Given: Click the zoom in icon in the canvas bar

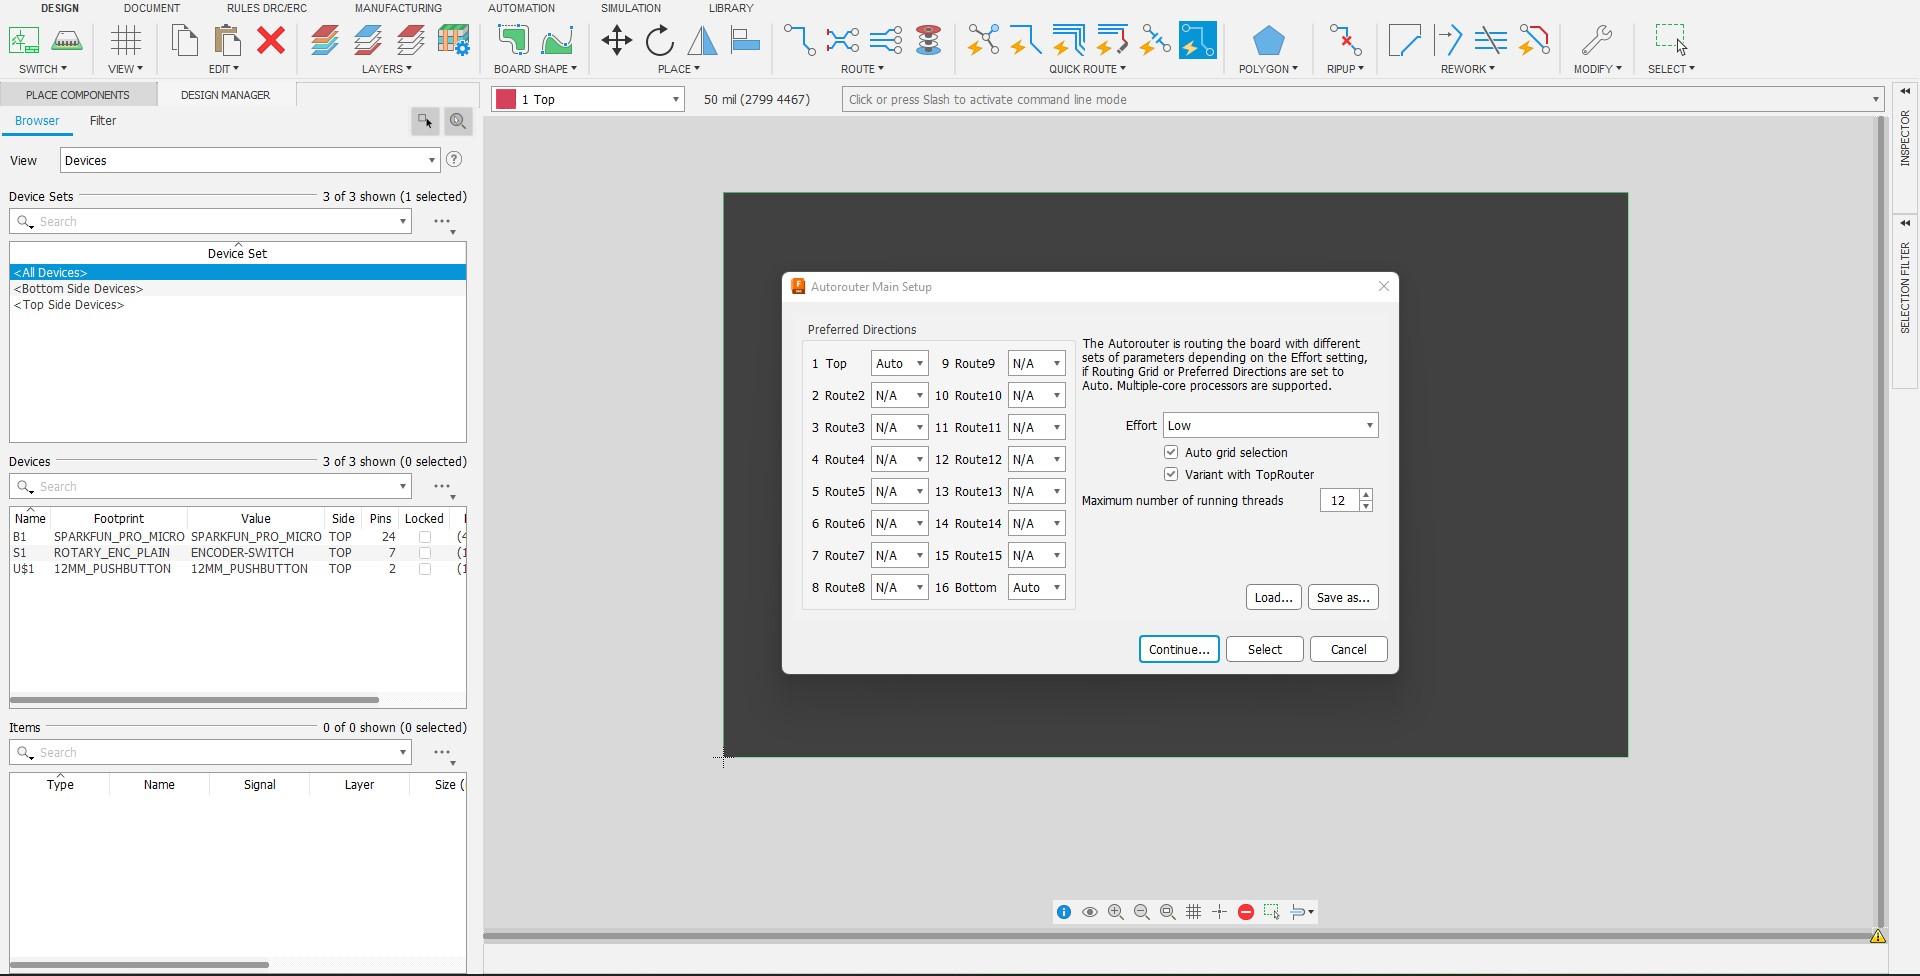Looking at the screenshot, I should click(1116, 912).
